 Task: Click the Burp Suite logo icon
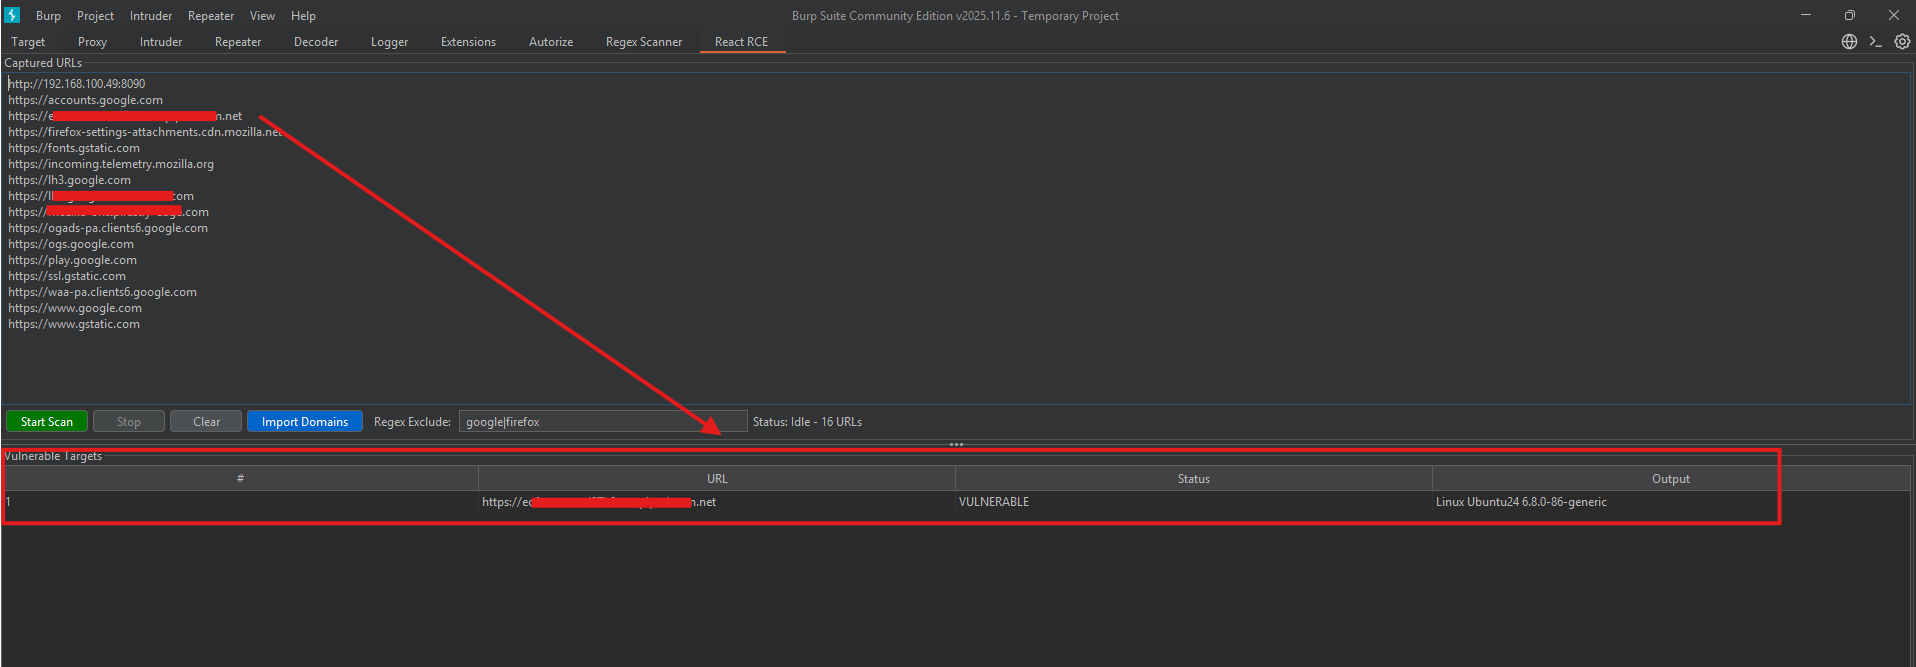click(12, 15)
